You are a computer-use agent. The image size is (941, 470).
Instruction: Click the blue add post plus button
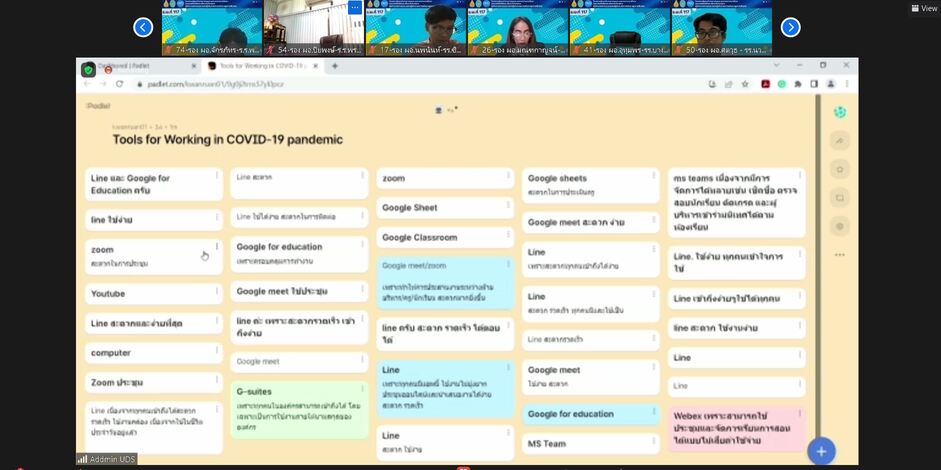pyautogui.click(x=821, y=451)
